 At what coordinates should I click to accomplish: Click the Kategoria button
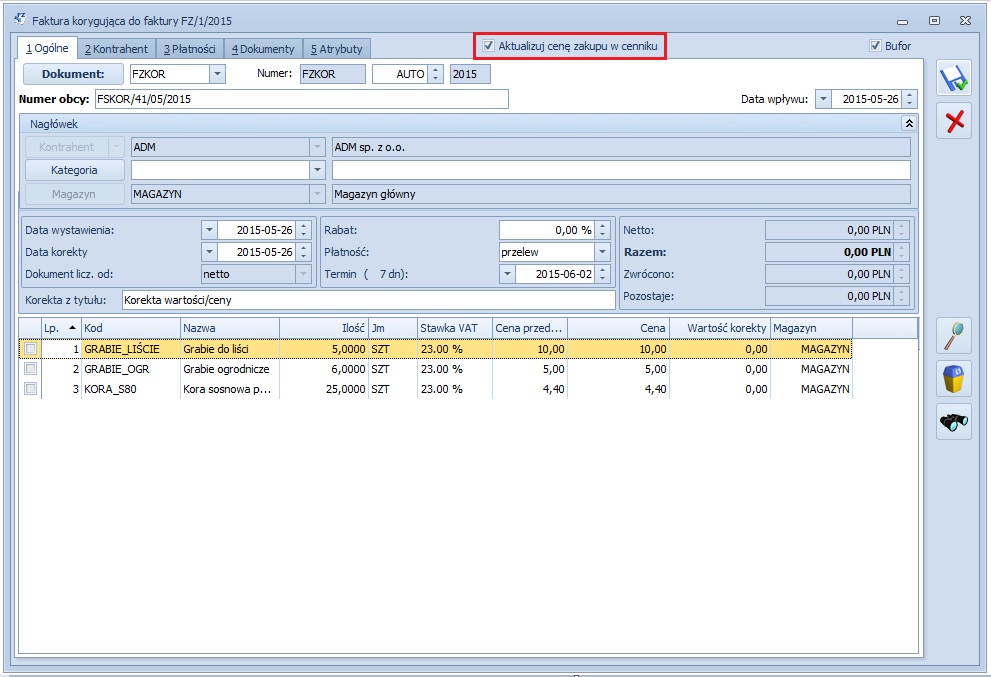[x=74, y=170]
